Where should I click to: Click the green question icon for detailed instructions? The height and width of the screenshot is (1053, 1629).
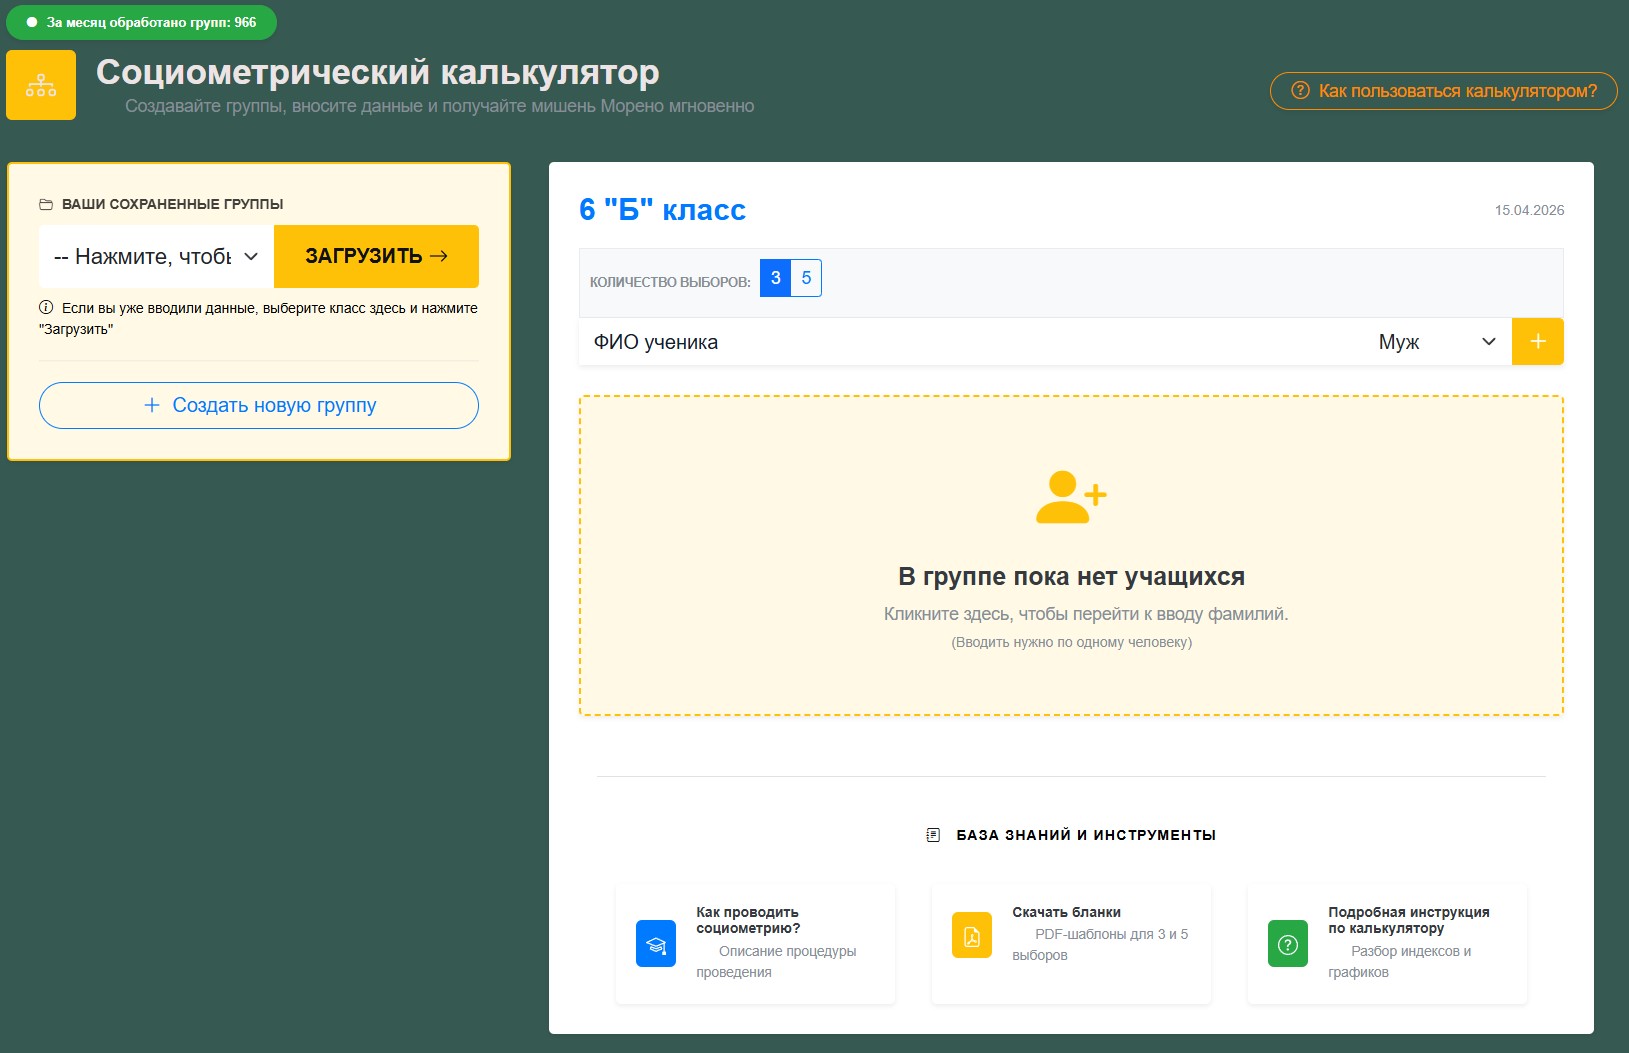pos(1289,942)
